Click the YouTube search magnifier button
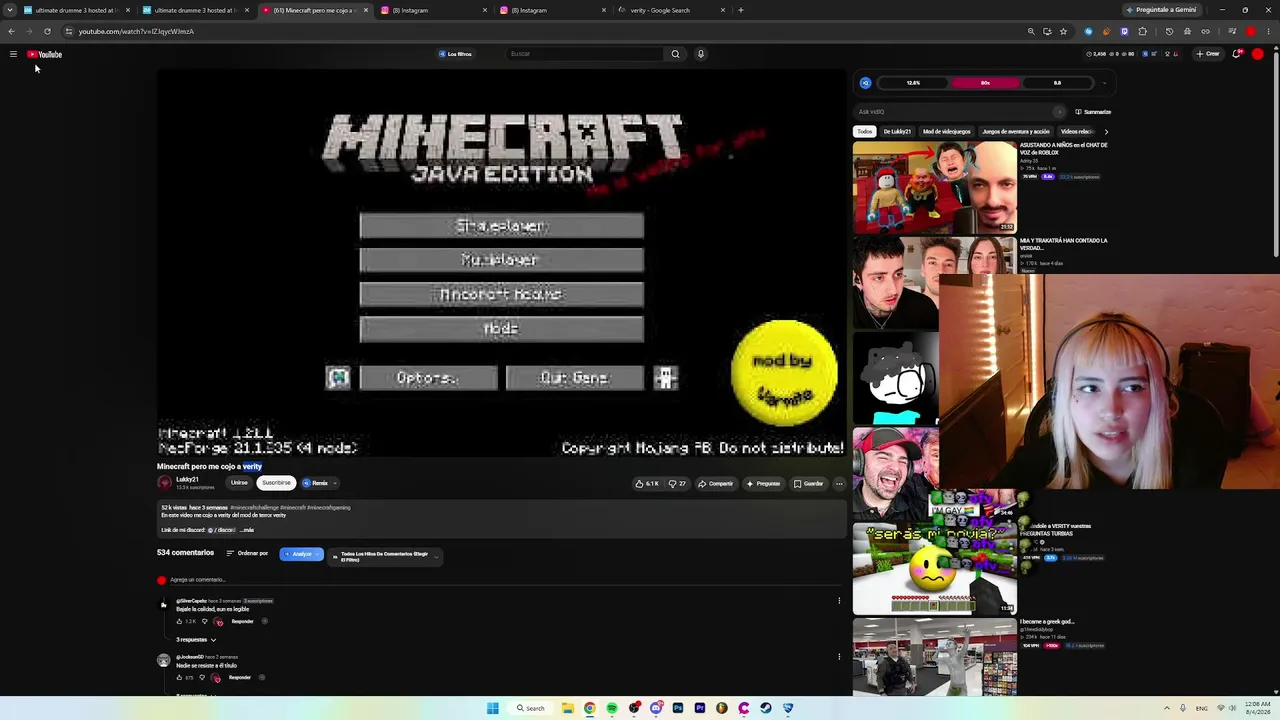This screenshot has height=720, width=1280. click(675, 54)
